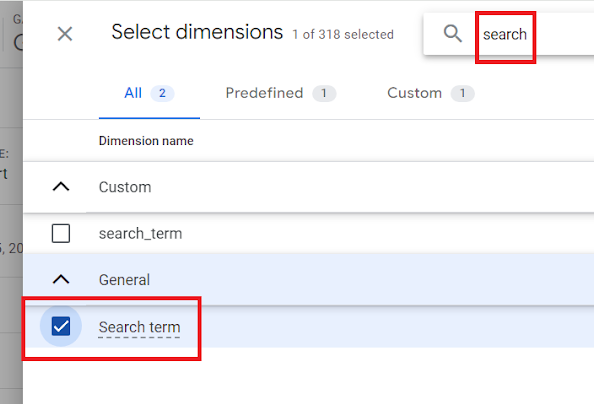Click the magnifier search icon
Image resolution: width=594 pixels, height=404 pixels.
(x=453, y=34)
